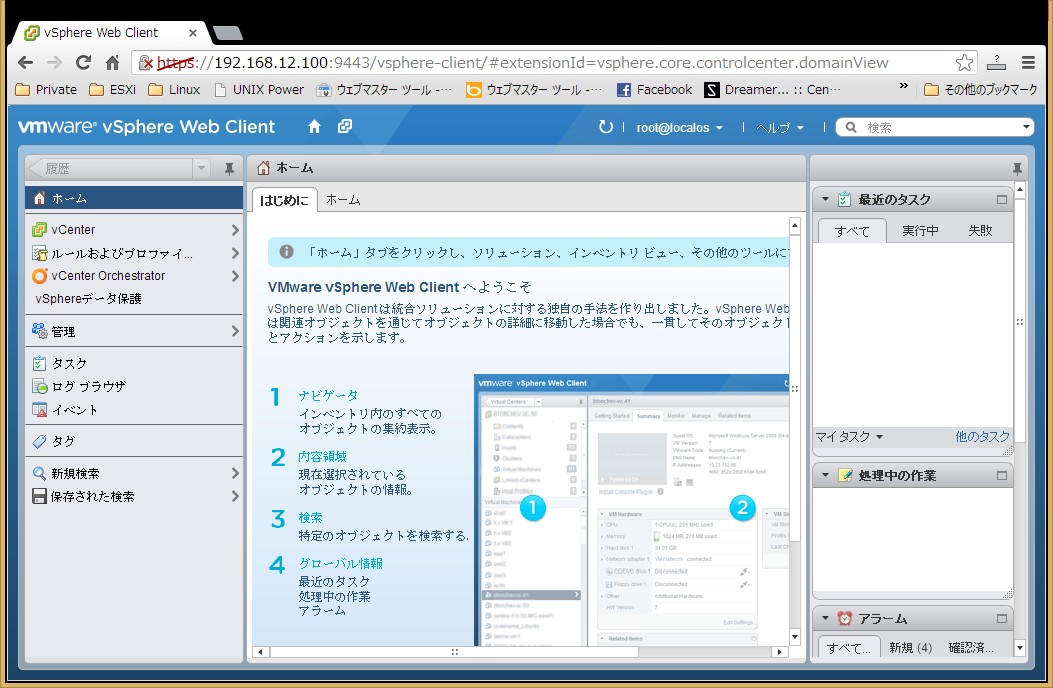Open the マイタスク filter dropdown

tap(849, 437)
